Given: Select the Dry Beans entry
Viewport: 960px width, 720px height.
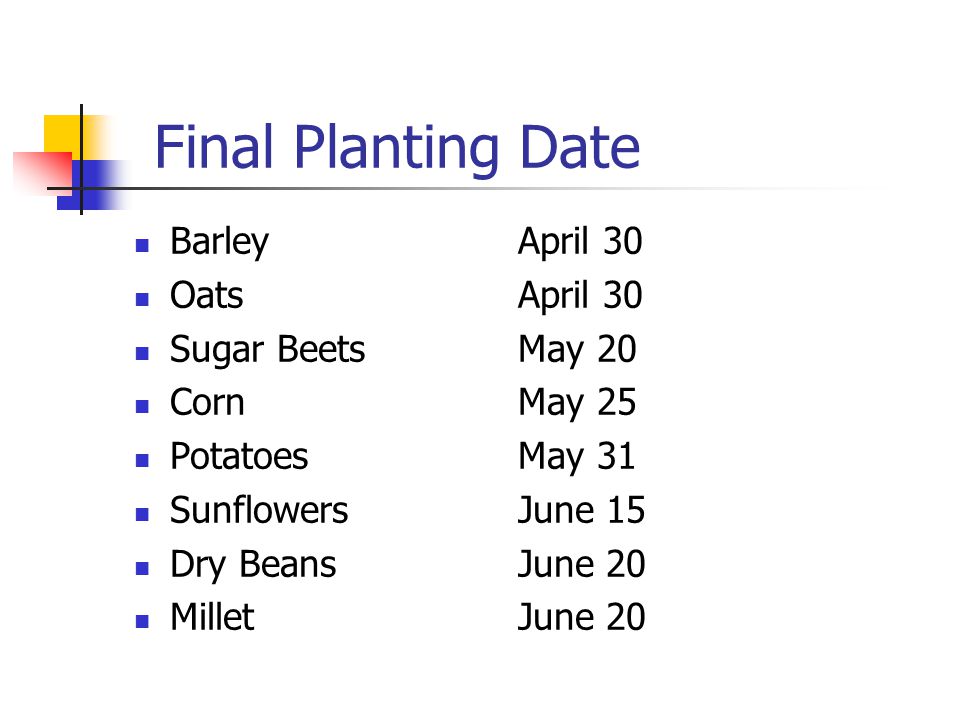Looking at the screenshot, I should click(x=253, y=565).
